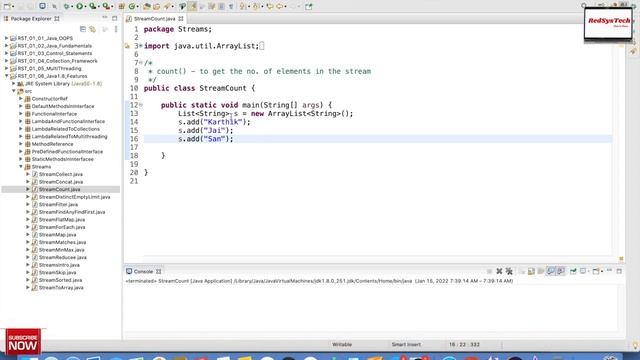Close the Console view tab
This screenshot has height=360, width=640.
159,271
